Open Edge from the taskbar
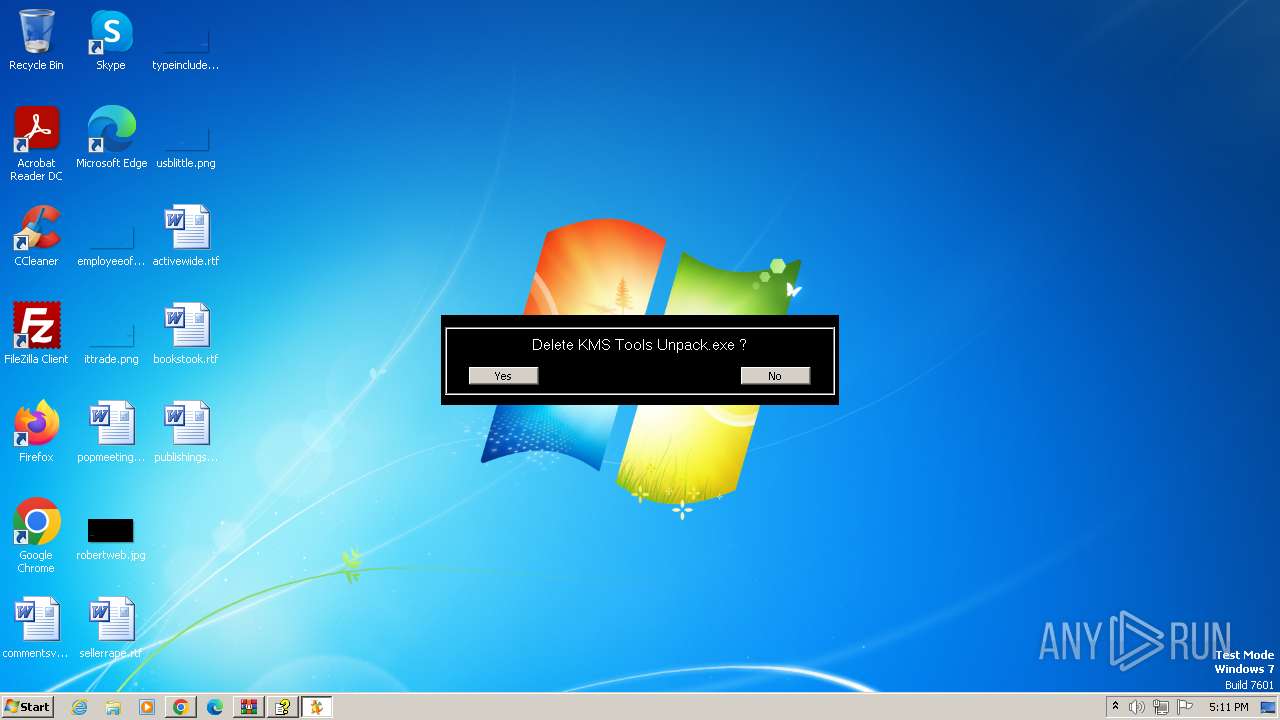Screen dimensions: 1280x720 coord(215,707)
